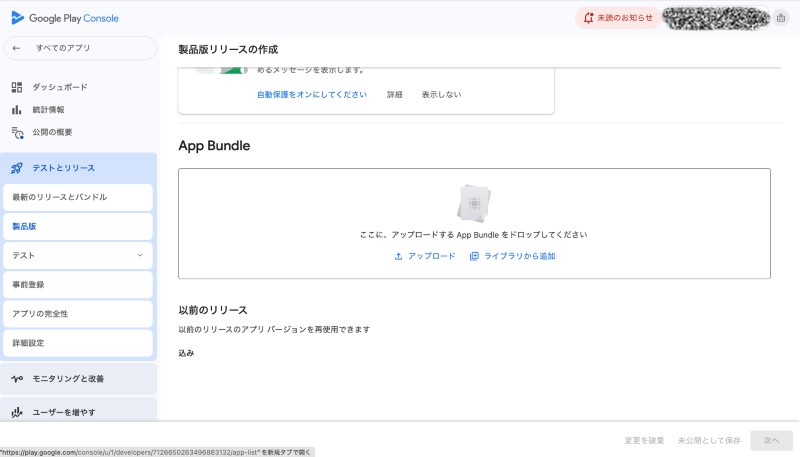This screenshot has height=457, width=800.
Task: Click the 統計情報 bar chart icon
Action: (x=17, y=110)
